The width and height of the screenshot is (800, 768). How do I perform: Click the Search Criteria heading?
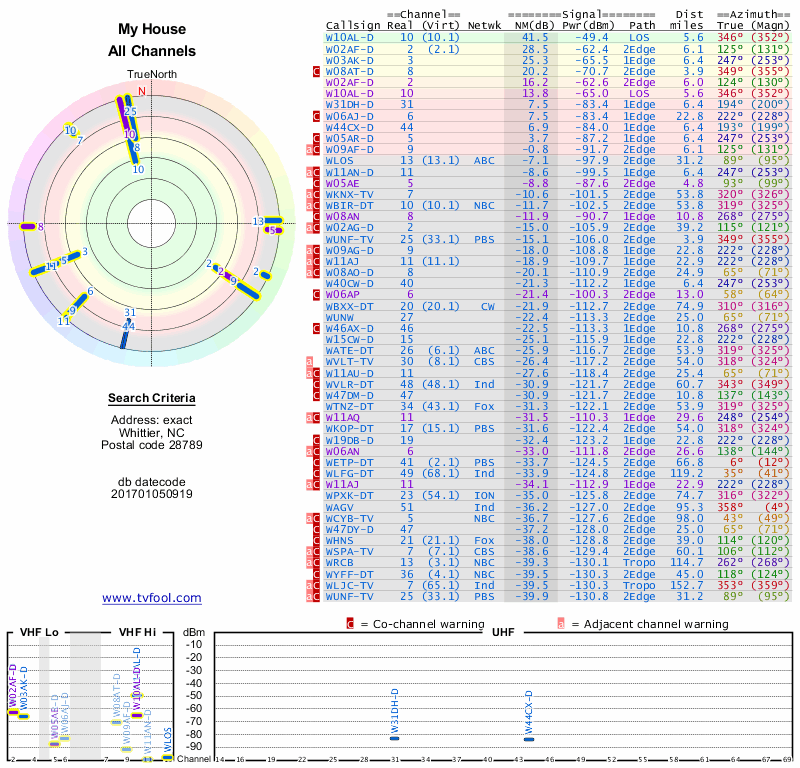point(151,399)
